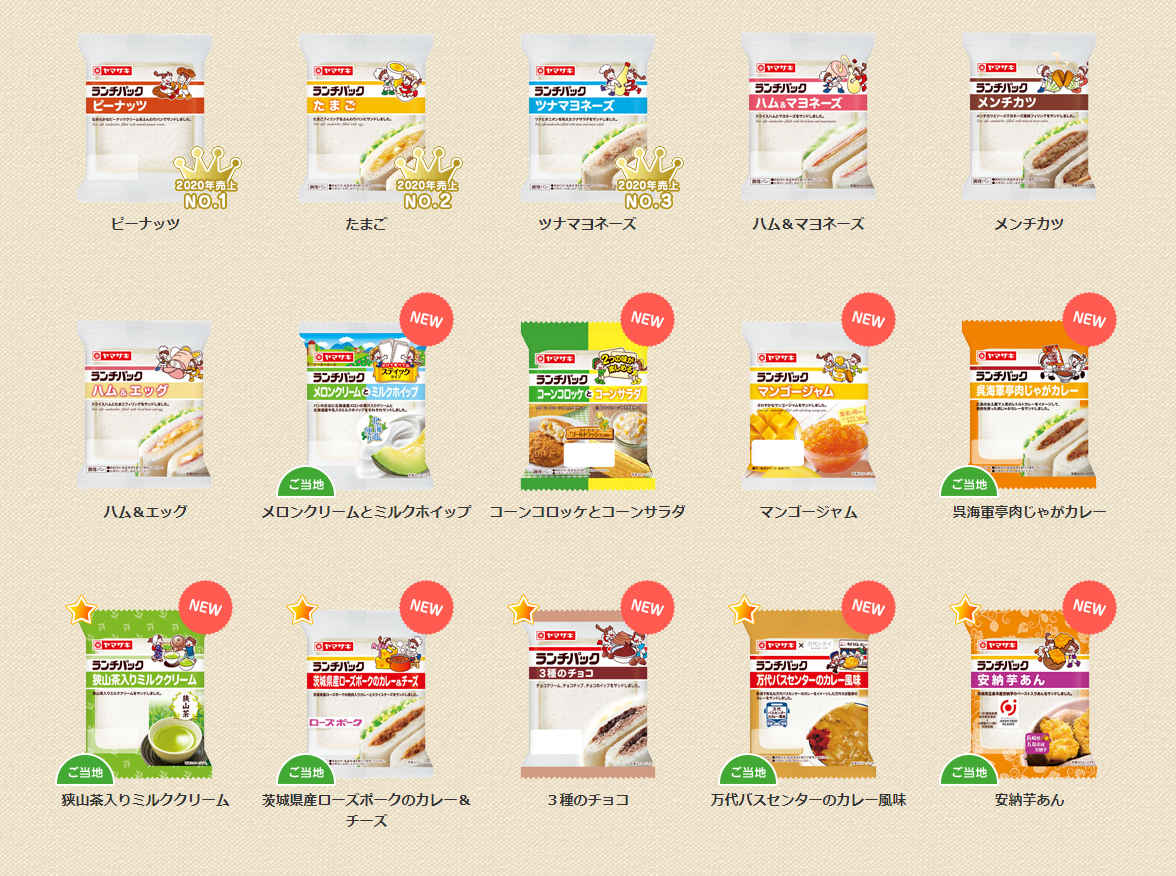Click the star icon on 狭山茶入りミルククリーム
1176x876 pixels.
pyautogui.click(x=80, y=610)
